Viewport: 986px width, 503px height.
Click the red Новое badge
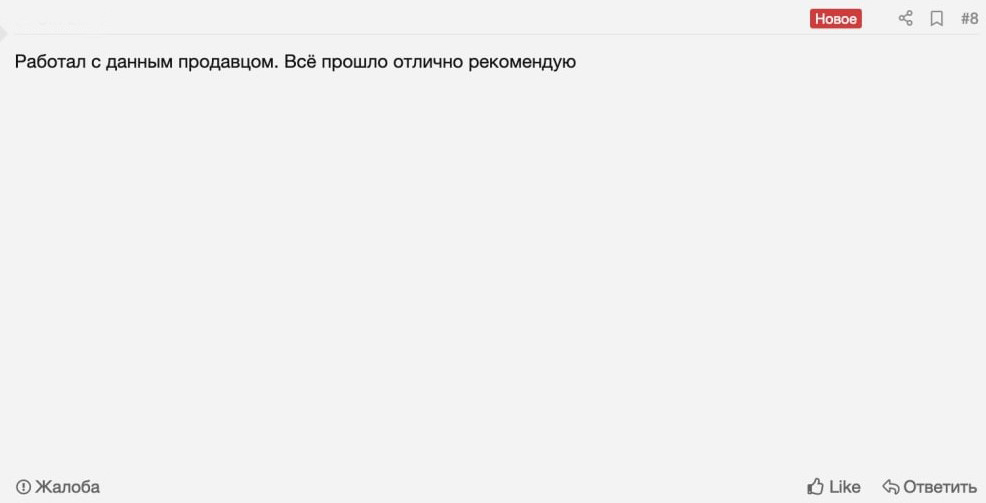click(836, 19)
